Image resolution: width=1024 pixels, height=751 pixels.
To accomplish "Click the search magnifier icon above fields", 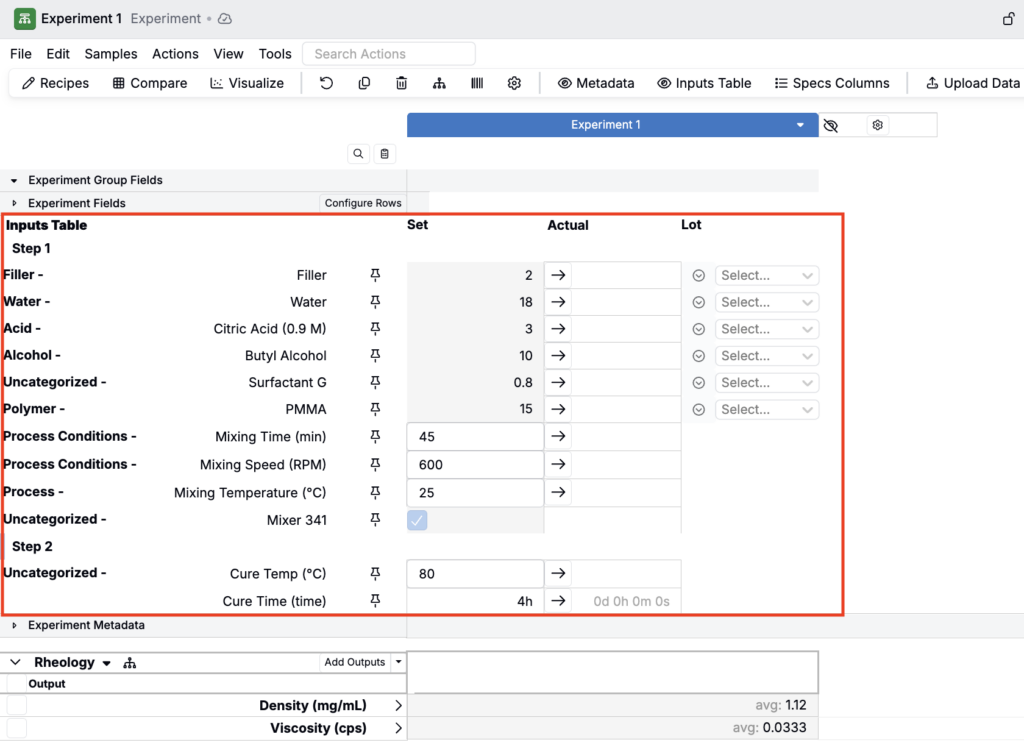I will pyautogui.click(x=358, y=154).
